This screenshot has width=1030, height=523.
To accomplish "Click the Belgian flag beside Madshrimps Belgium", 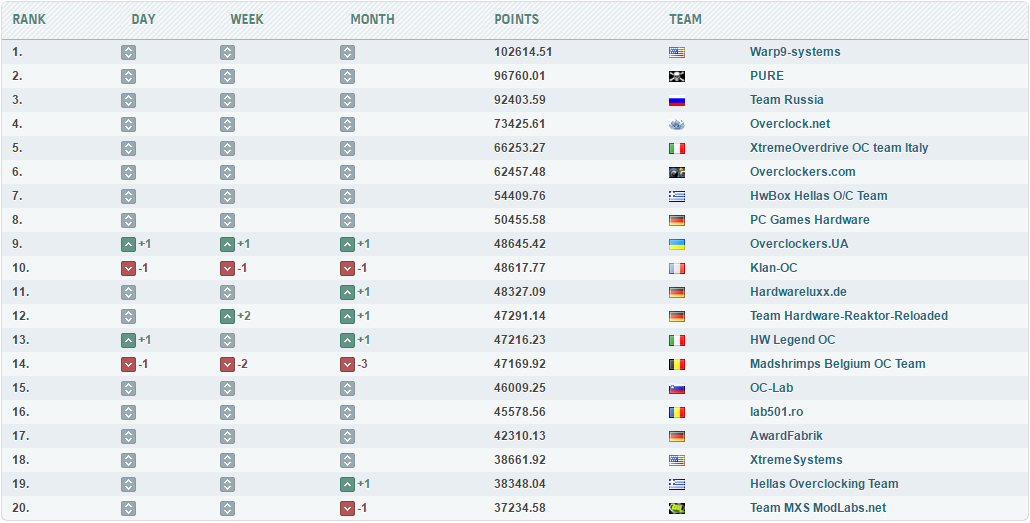I will click(677, 364).
